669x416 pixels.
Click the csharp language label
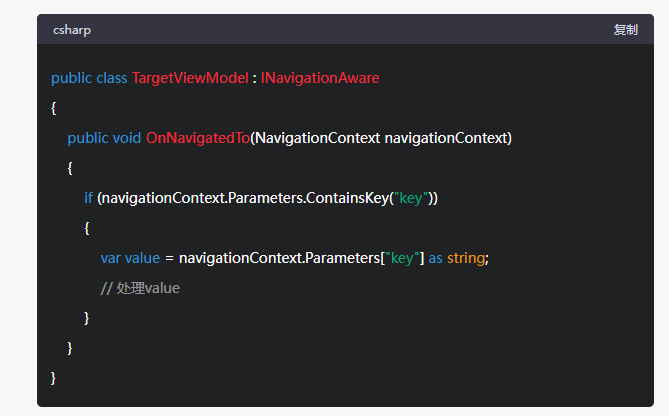pyautogui.click(x=72, y=30)
